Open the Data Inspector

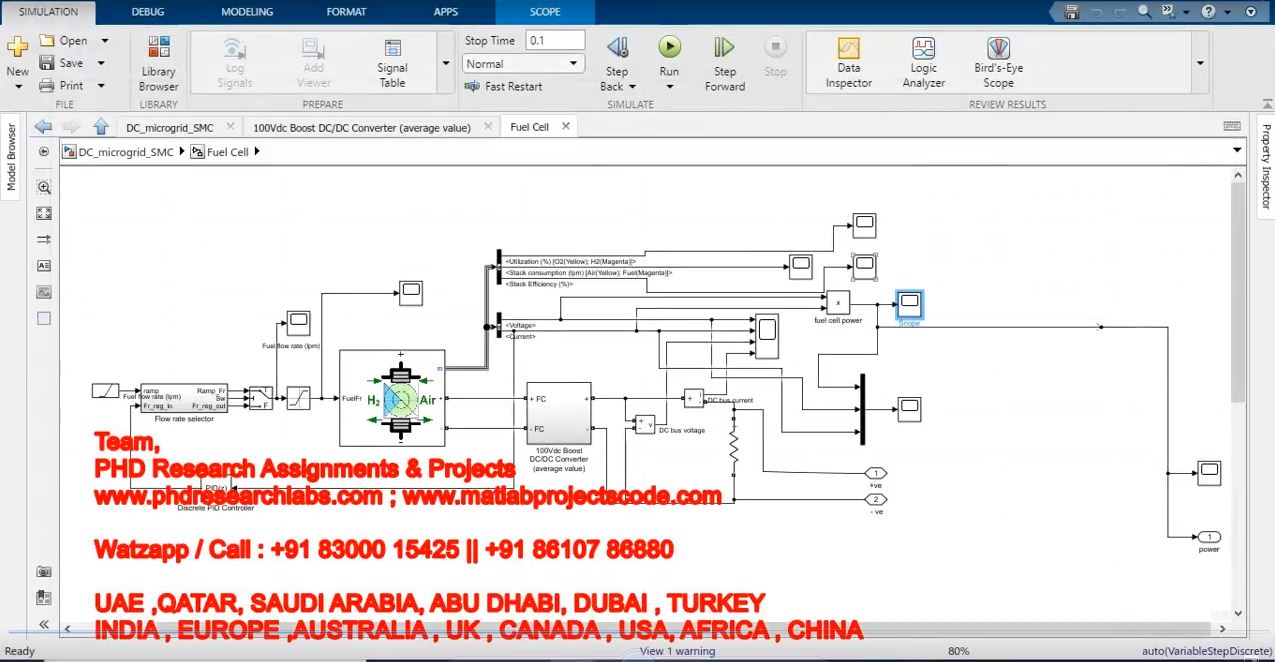pos(848,62)
